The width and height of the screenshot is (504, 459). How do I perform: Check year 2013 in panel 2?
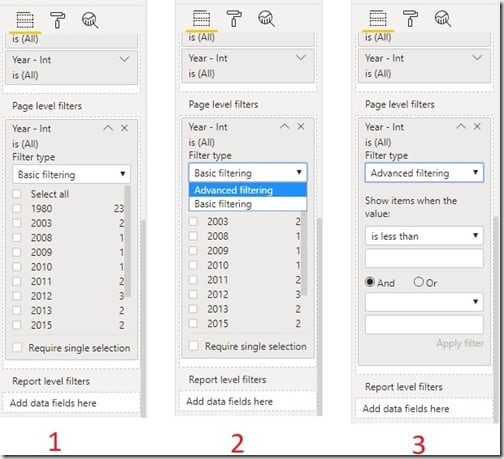(193, 309)
